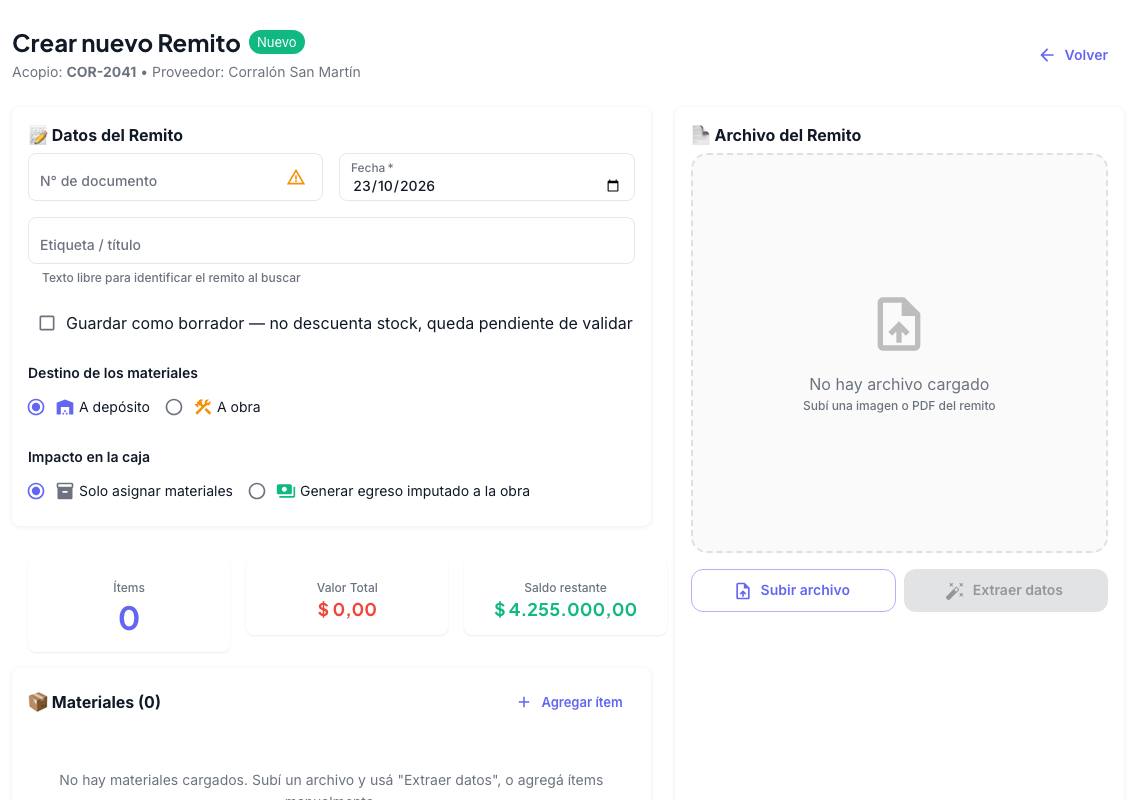Click the Extraer datos button
The height and width of the screenshot is (800, 1136).
point(1006,591)
